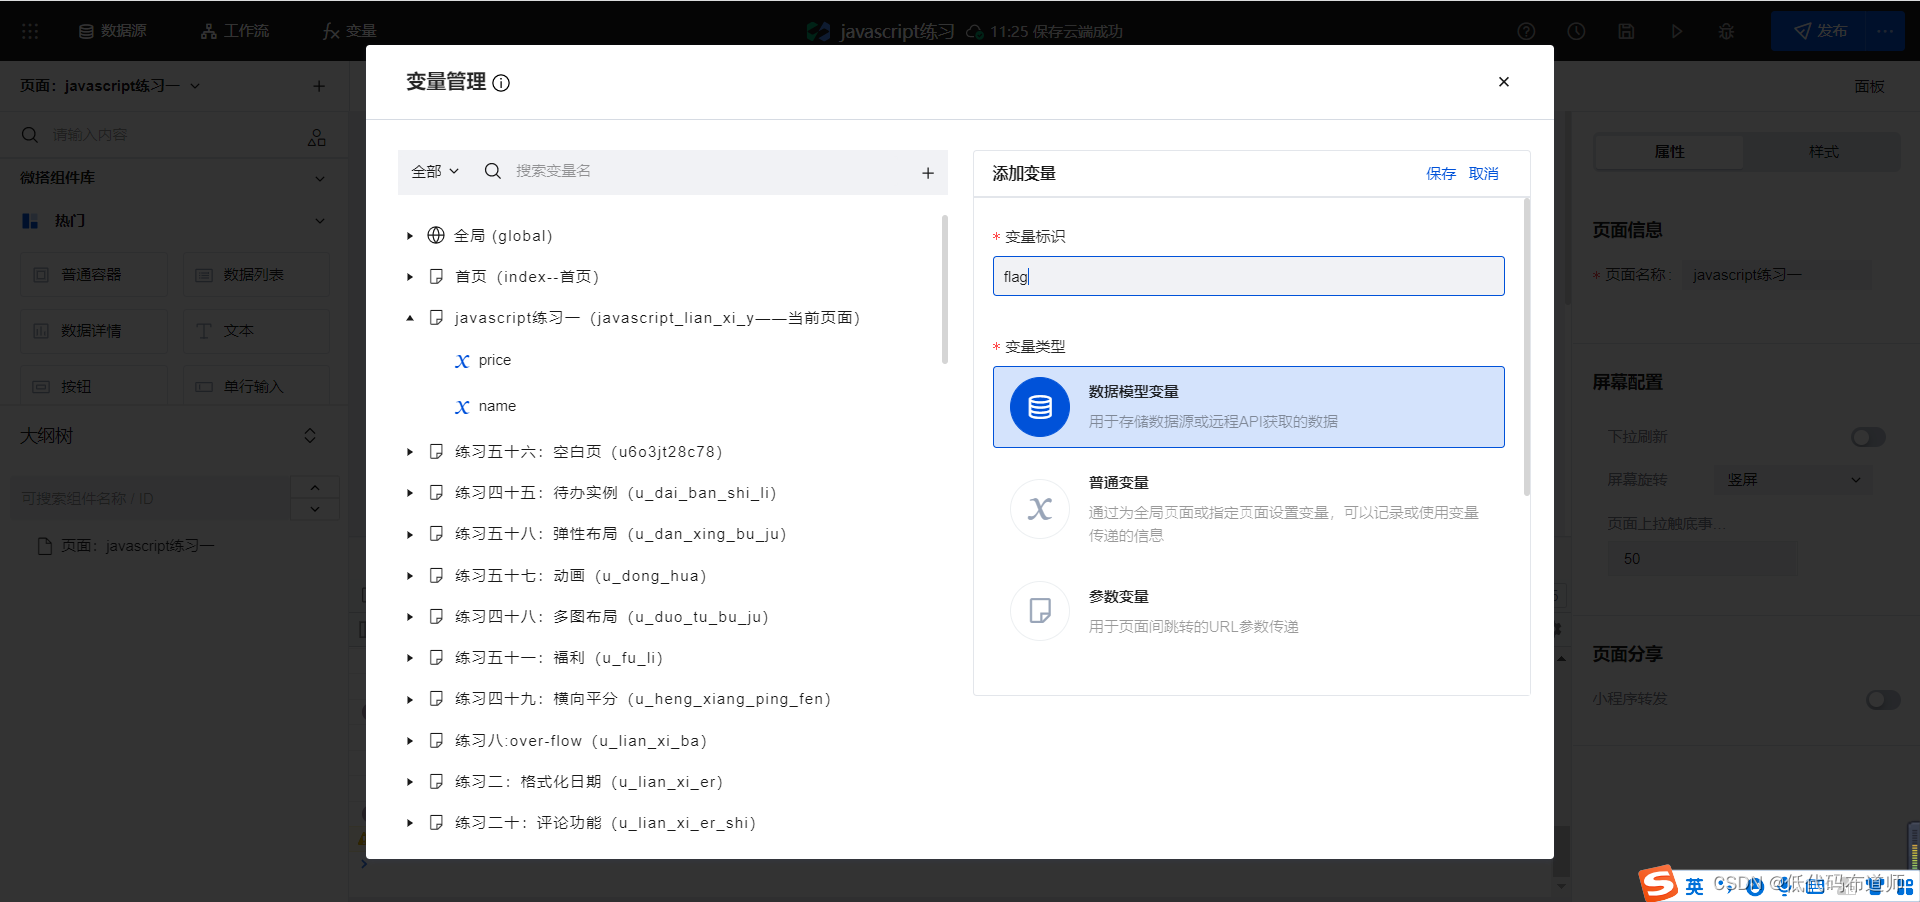Click the debug bug icon in top bar

(1726, 31)
